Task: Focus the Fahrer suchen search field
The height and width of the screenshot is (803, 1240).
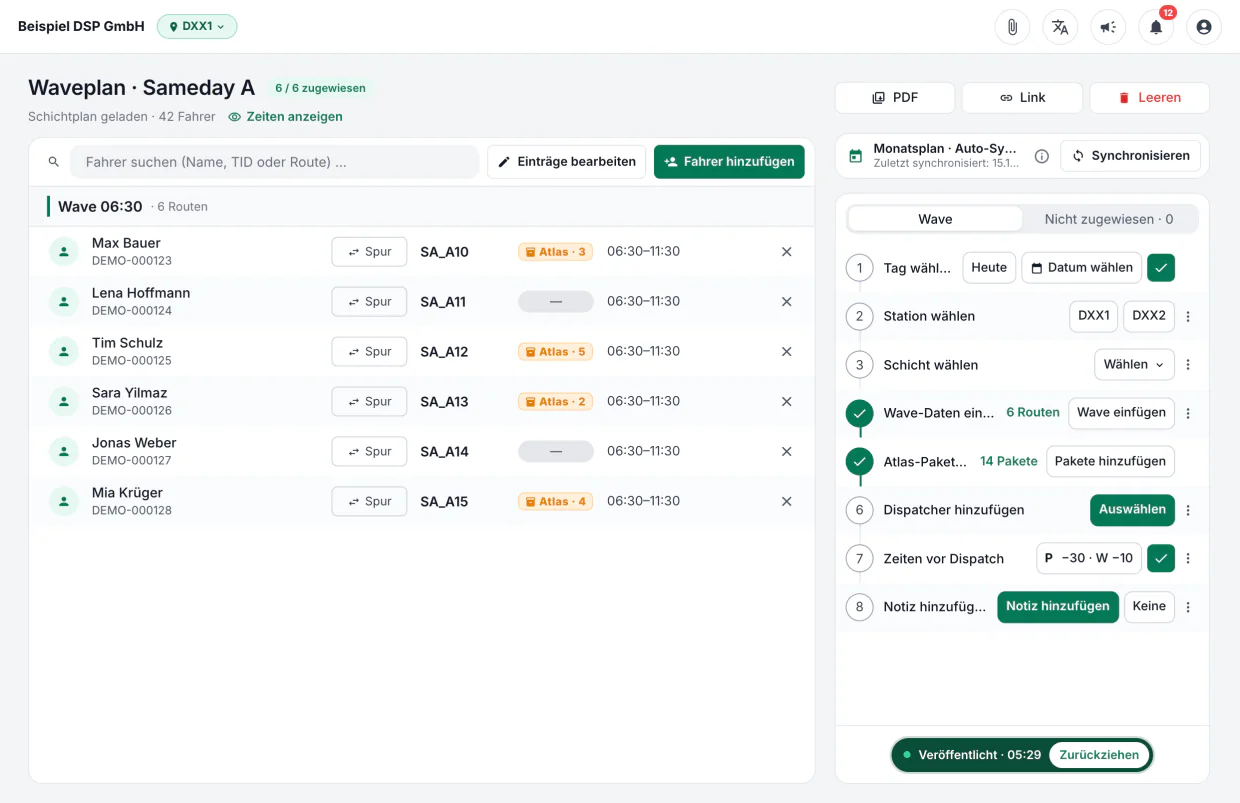Action: 274,162
